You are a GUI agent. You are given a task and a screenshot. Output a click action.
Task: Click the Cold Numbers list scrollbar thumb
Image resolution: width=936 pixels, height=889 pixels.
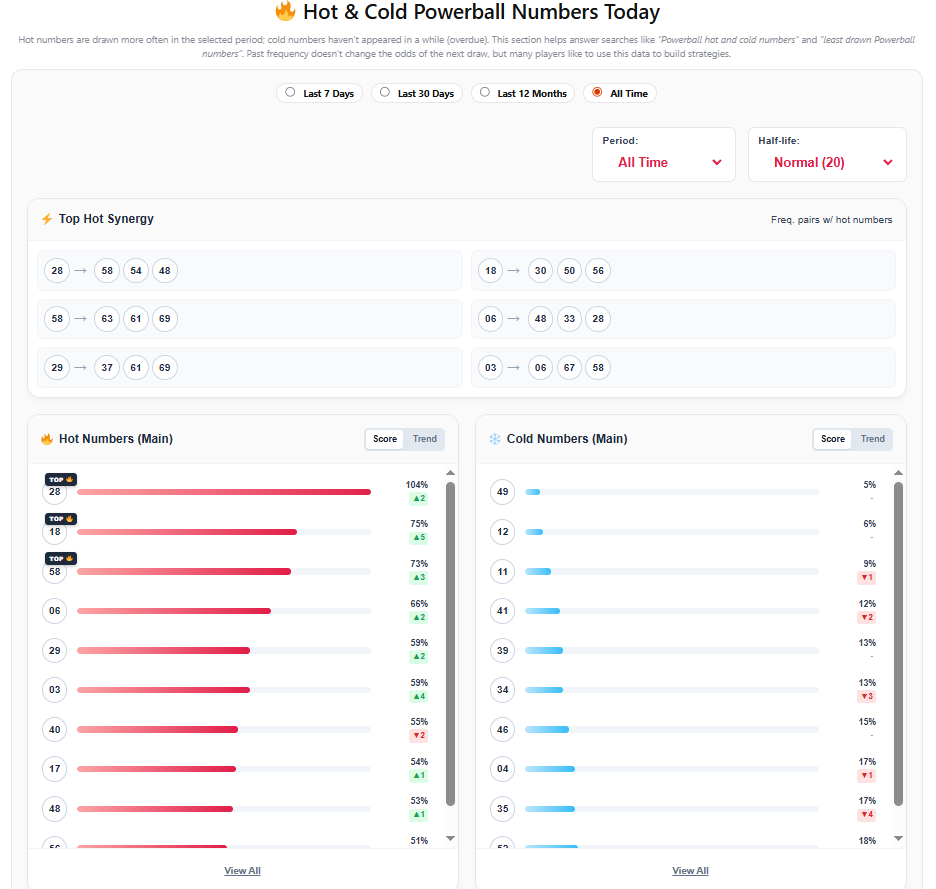898,640
